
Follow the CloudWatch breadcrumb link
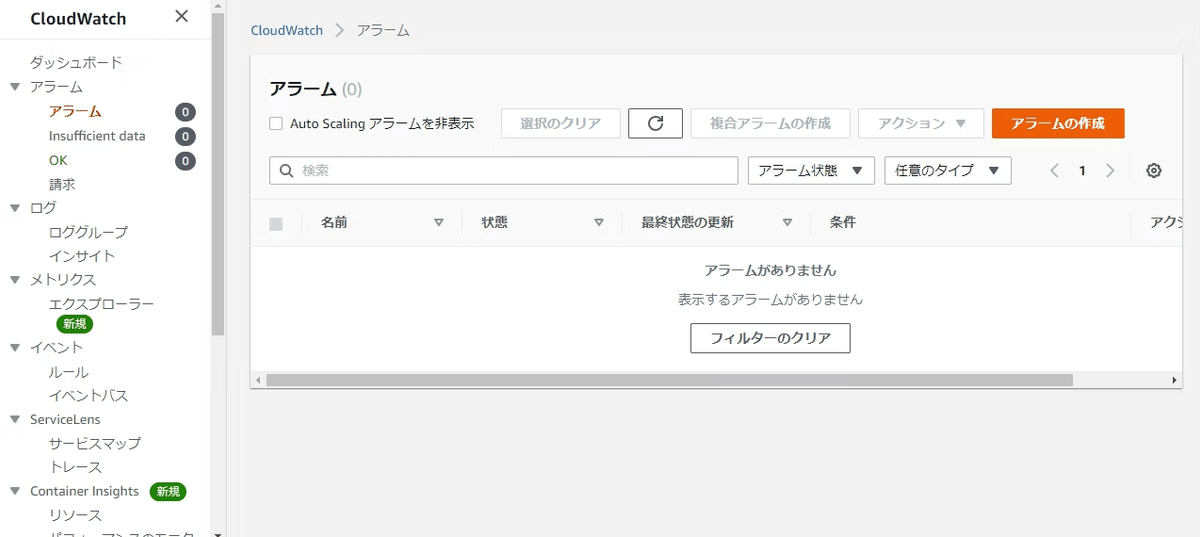(287, 30)
